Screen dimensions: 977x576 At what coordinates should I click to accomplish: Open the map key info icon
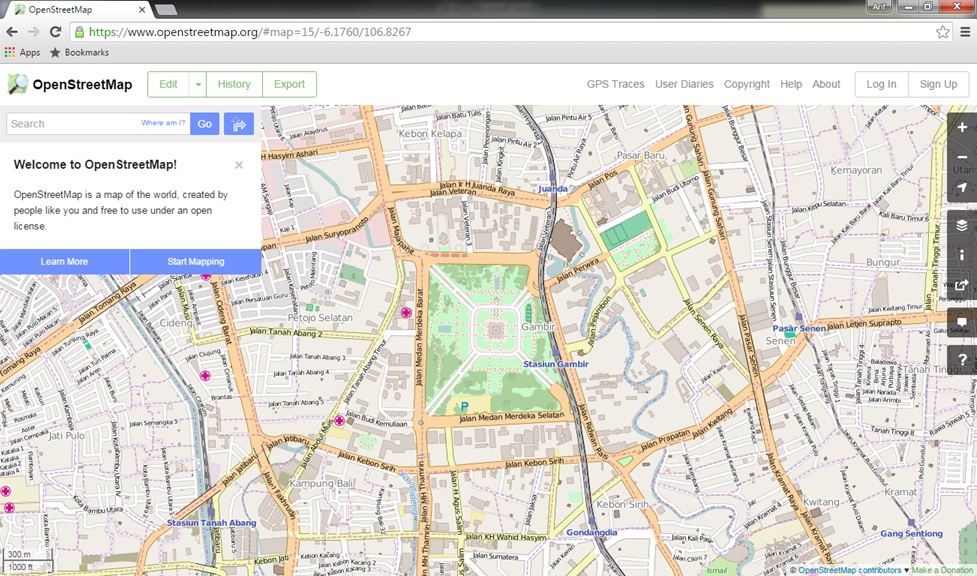962,255
